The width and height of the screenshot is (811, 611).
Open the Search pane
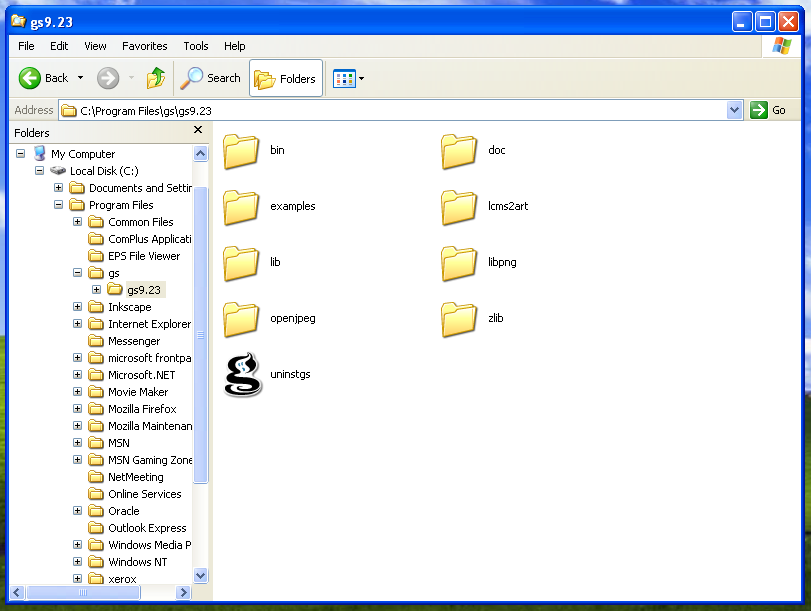click(211, 78)
